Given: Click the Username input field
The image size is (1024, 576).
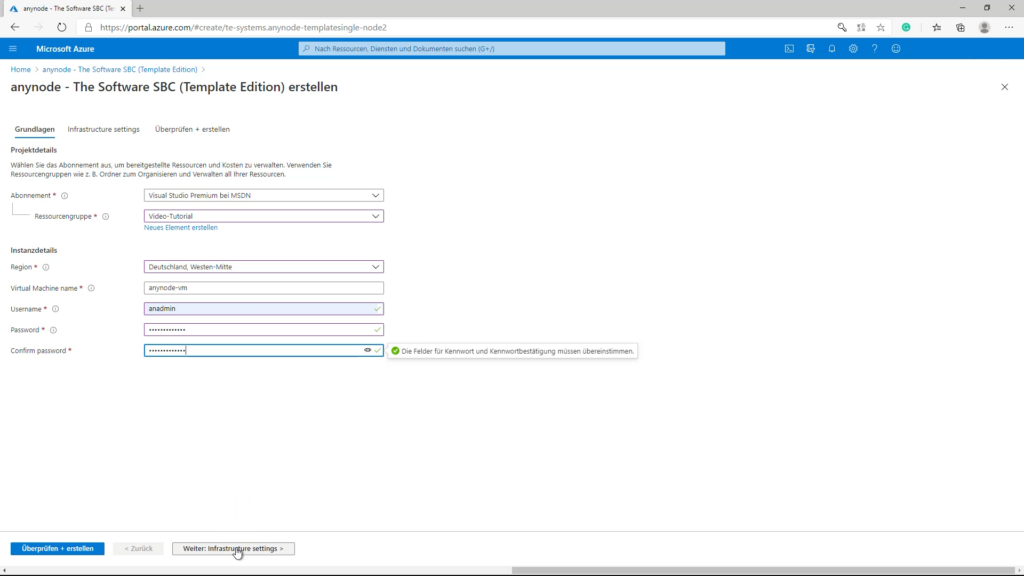Looking at the screenshot, I should click(x=264, y=309).
